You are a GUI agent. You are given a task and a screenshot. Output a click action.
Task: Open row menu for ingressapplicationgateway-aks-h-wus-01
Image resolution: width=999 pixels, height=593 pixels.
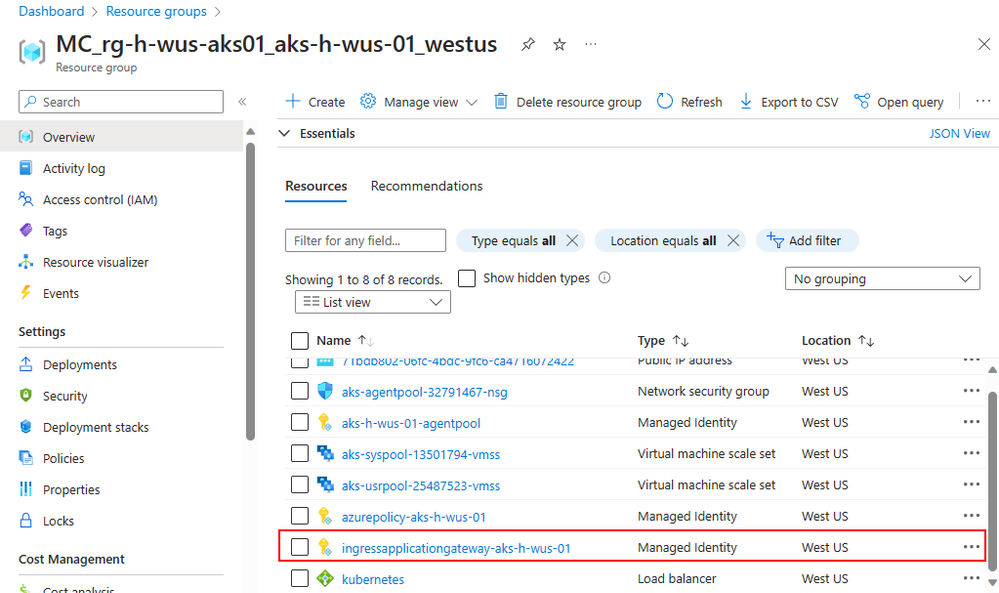tap(971, 547)
